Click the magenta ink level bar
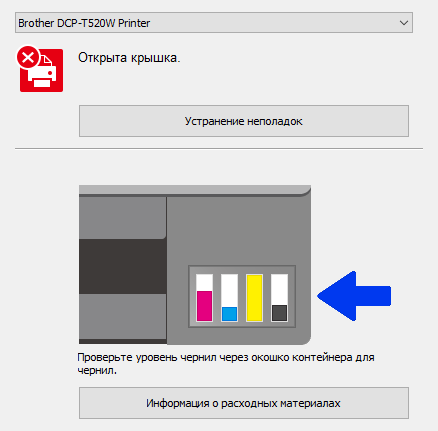This screenshot has width=438, height=431. click(x=204, y=306)
